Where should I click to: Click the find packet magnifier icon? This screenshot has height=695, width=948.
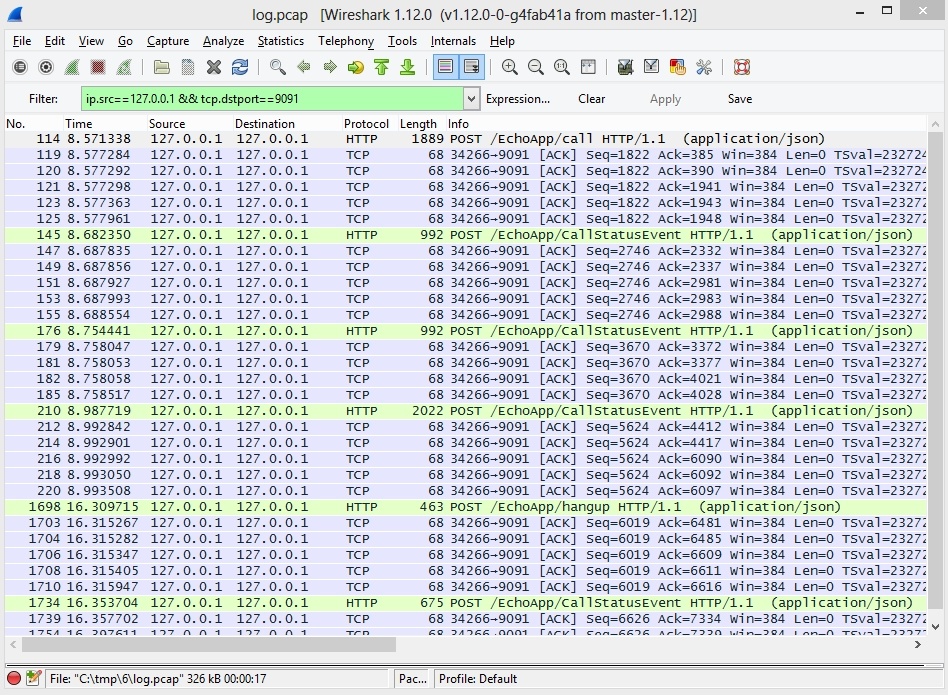[x=278, y=67]
